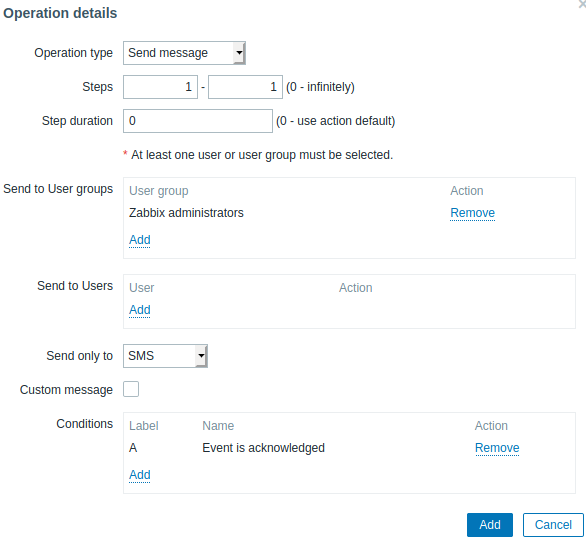Cancel the operation details

point(553,525)
